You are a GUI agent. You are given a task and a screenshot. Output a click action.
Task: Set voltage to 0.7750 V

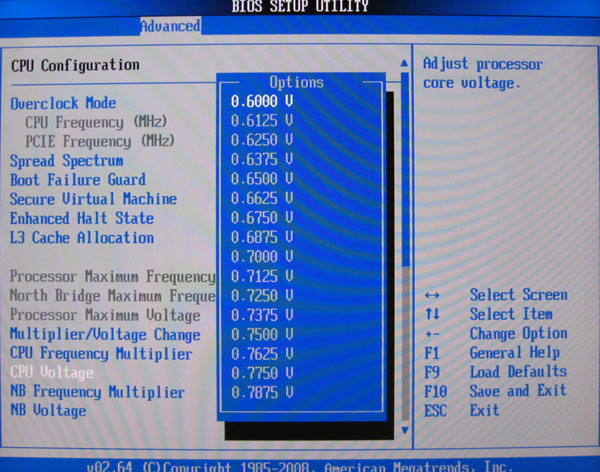pyautogui.click(x=262, y=373)
